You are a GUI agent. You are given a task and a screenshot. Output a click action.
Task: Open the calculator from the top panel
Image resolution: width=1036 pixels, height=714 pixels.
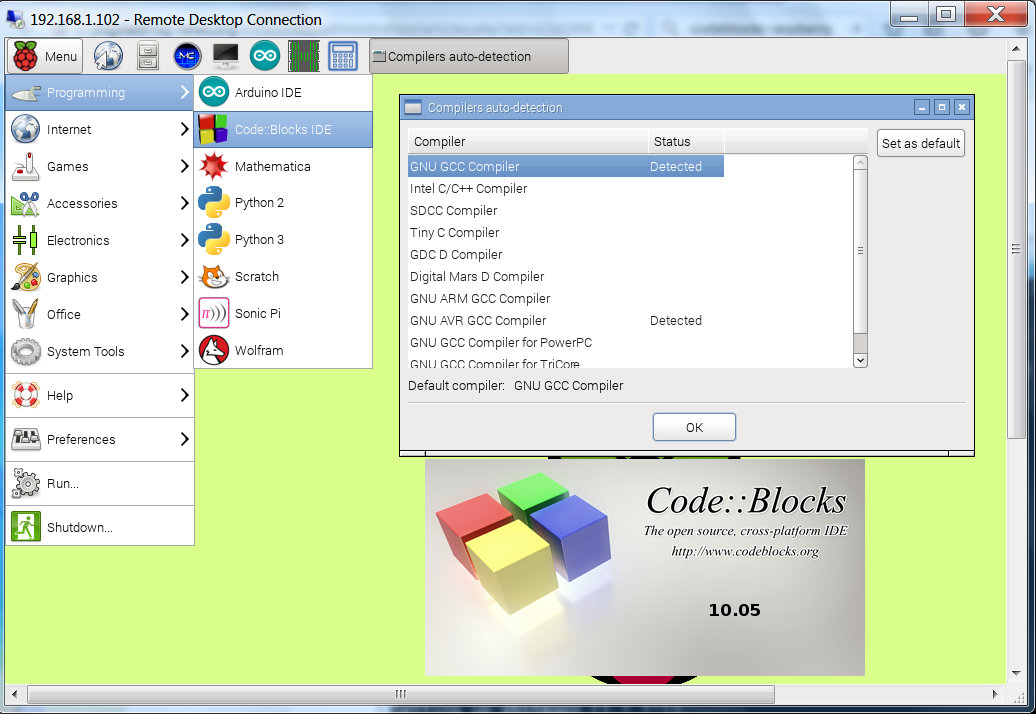(343, 57)
